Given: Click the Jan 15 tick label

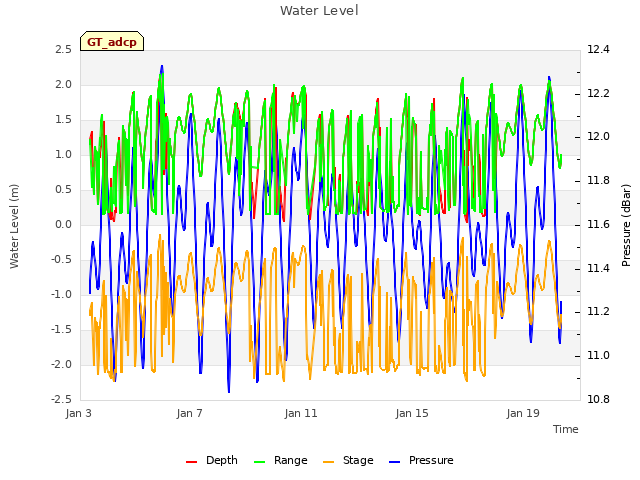Looking at the screenshot, I should click(412, 413).
